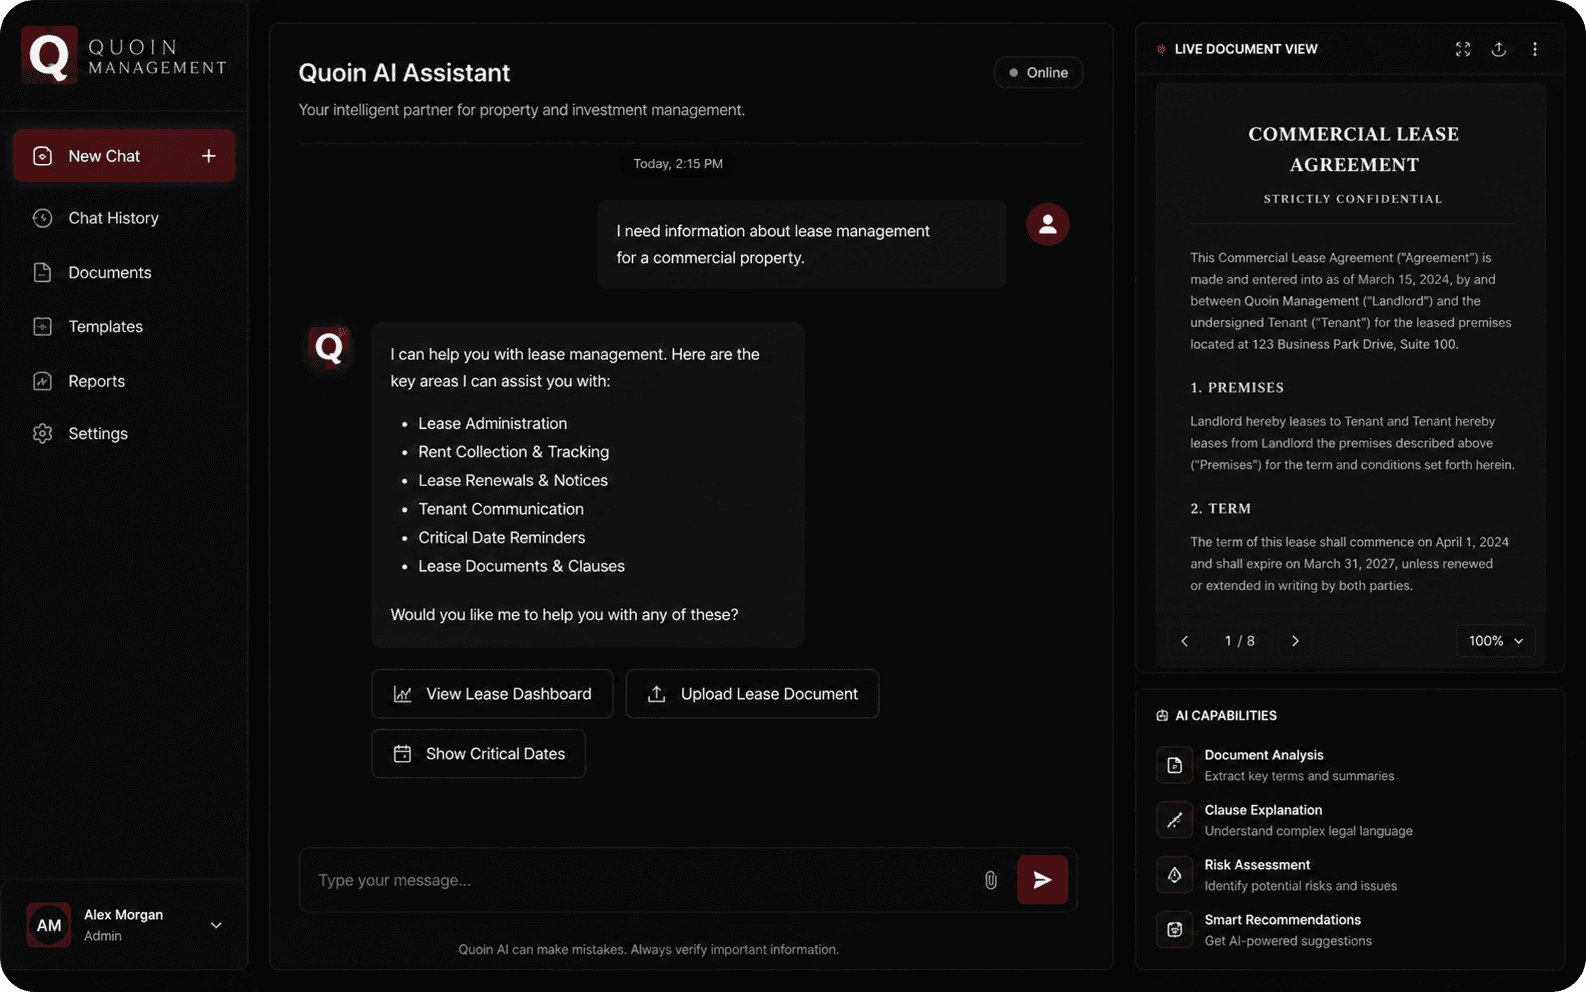The image size is (1586, 992).
Task: Open the Documents section
Action: point(110,272)
